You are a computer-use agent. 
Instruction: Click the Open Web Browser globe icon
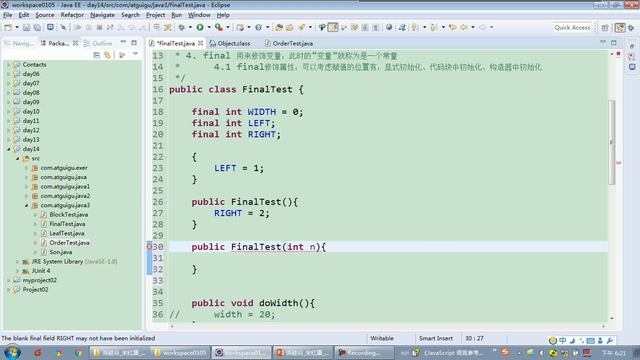[x=389, y=27]
